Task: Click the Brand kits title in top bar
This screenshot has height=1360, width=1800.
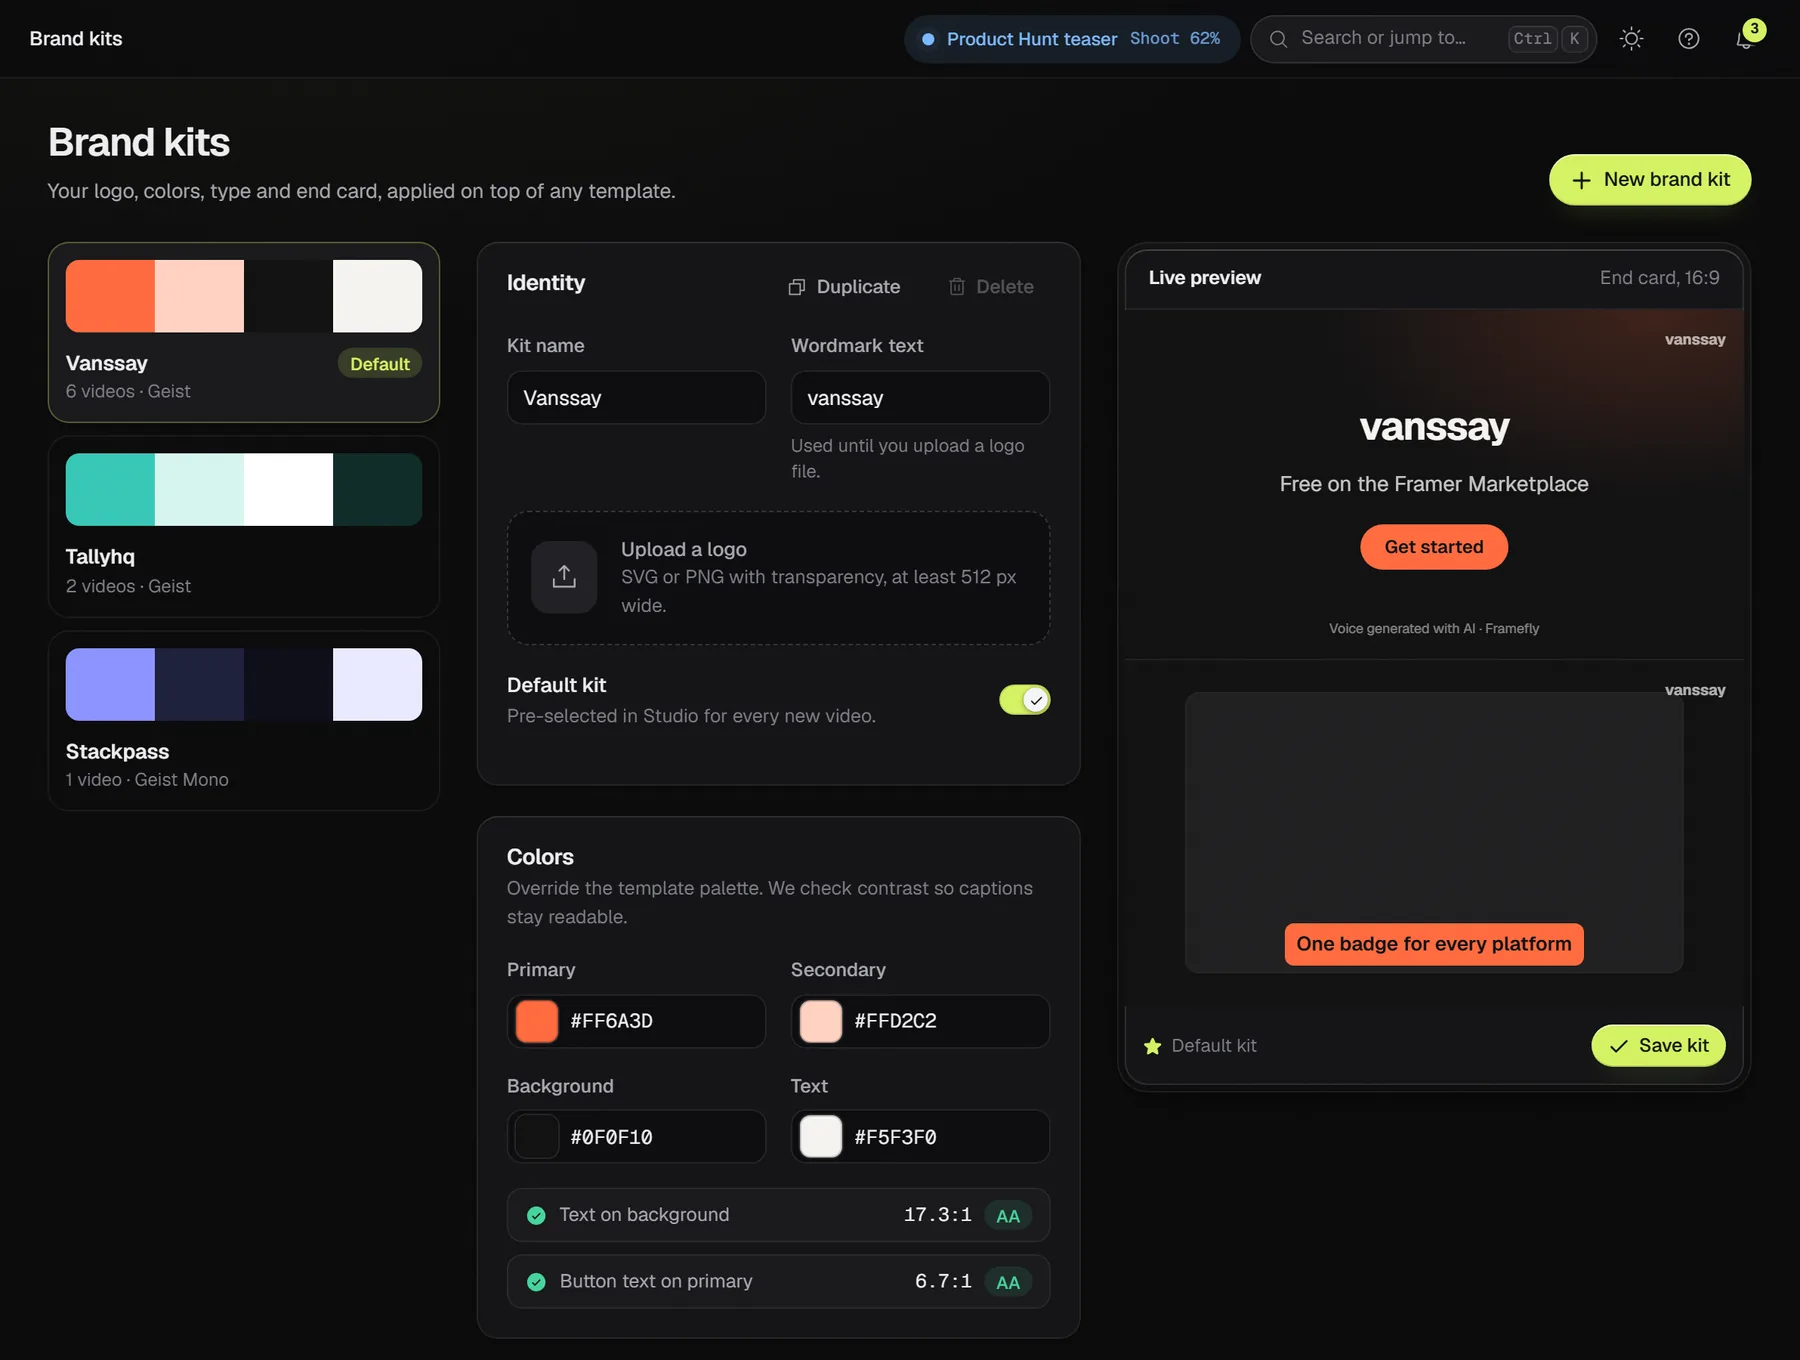Action: click(76, 39)
